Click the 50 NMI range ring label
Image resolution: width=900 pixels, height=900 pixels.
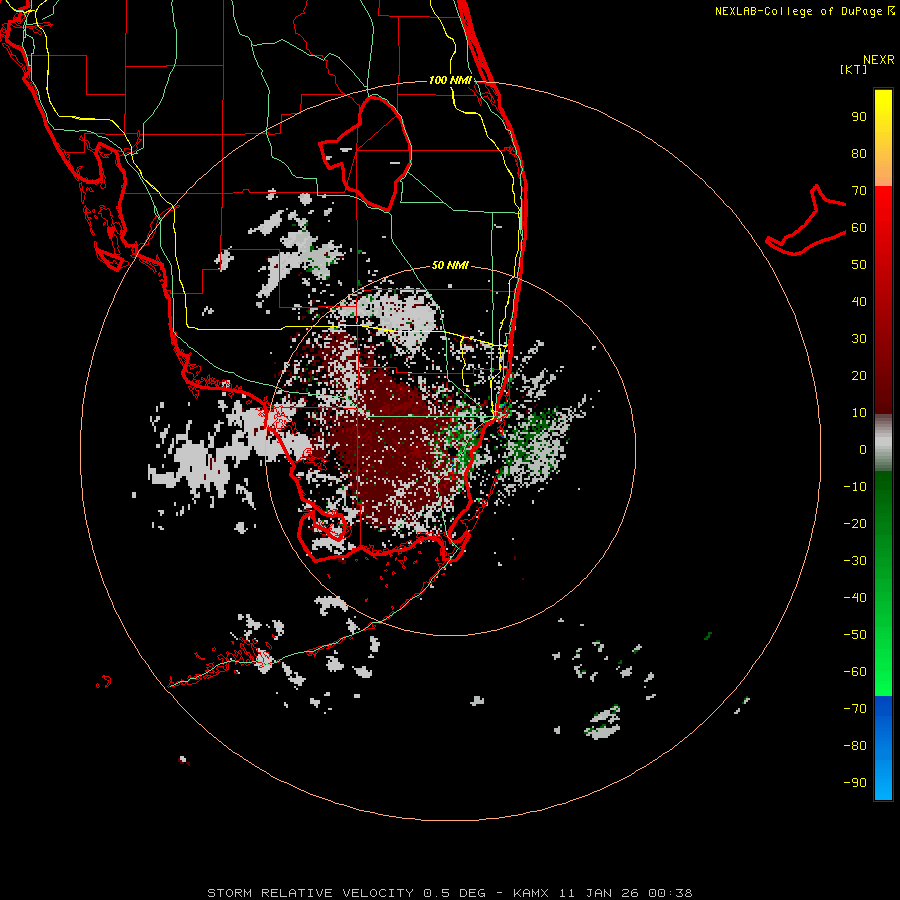click(450, 265)
